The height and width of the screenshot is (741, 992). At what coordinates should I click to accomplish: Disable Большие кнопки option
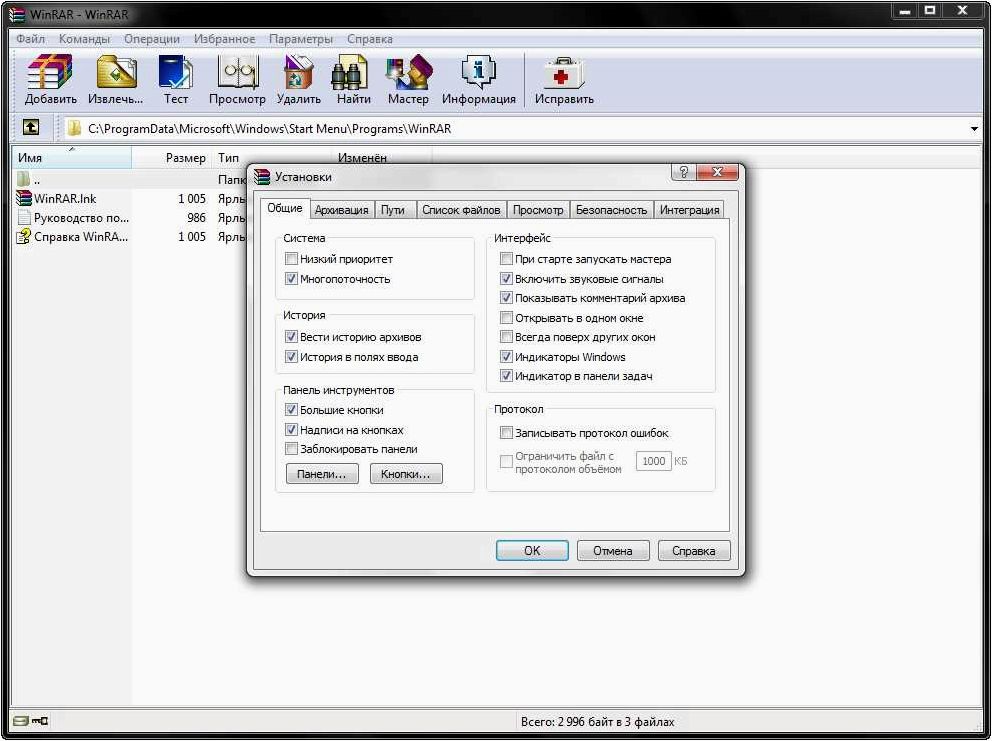(291, 410)
